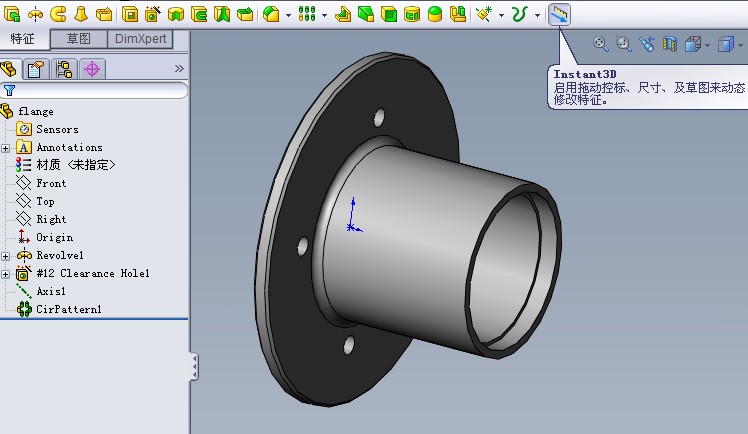This screenshot has height=434, width=748.
Task: Click the feature tree filter field
Action: [x=94, y=91]
